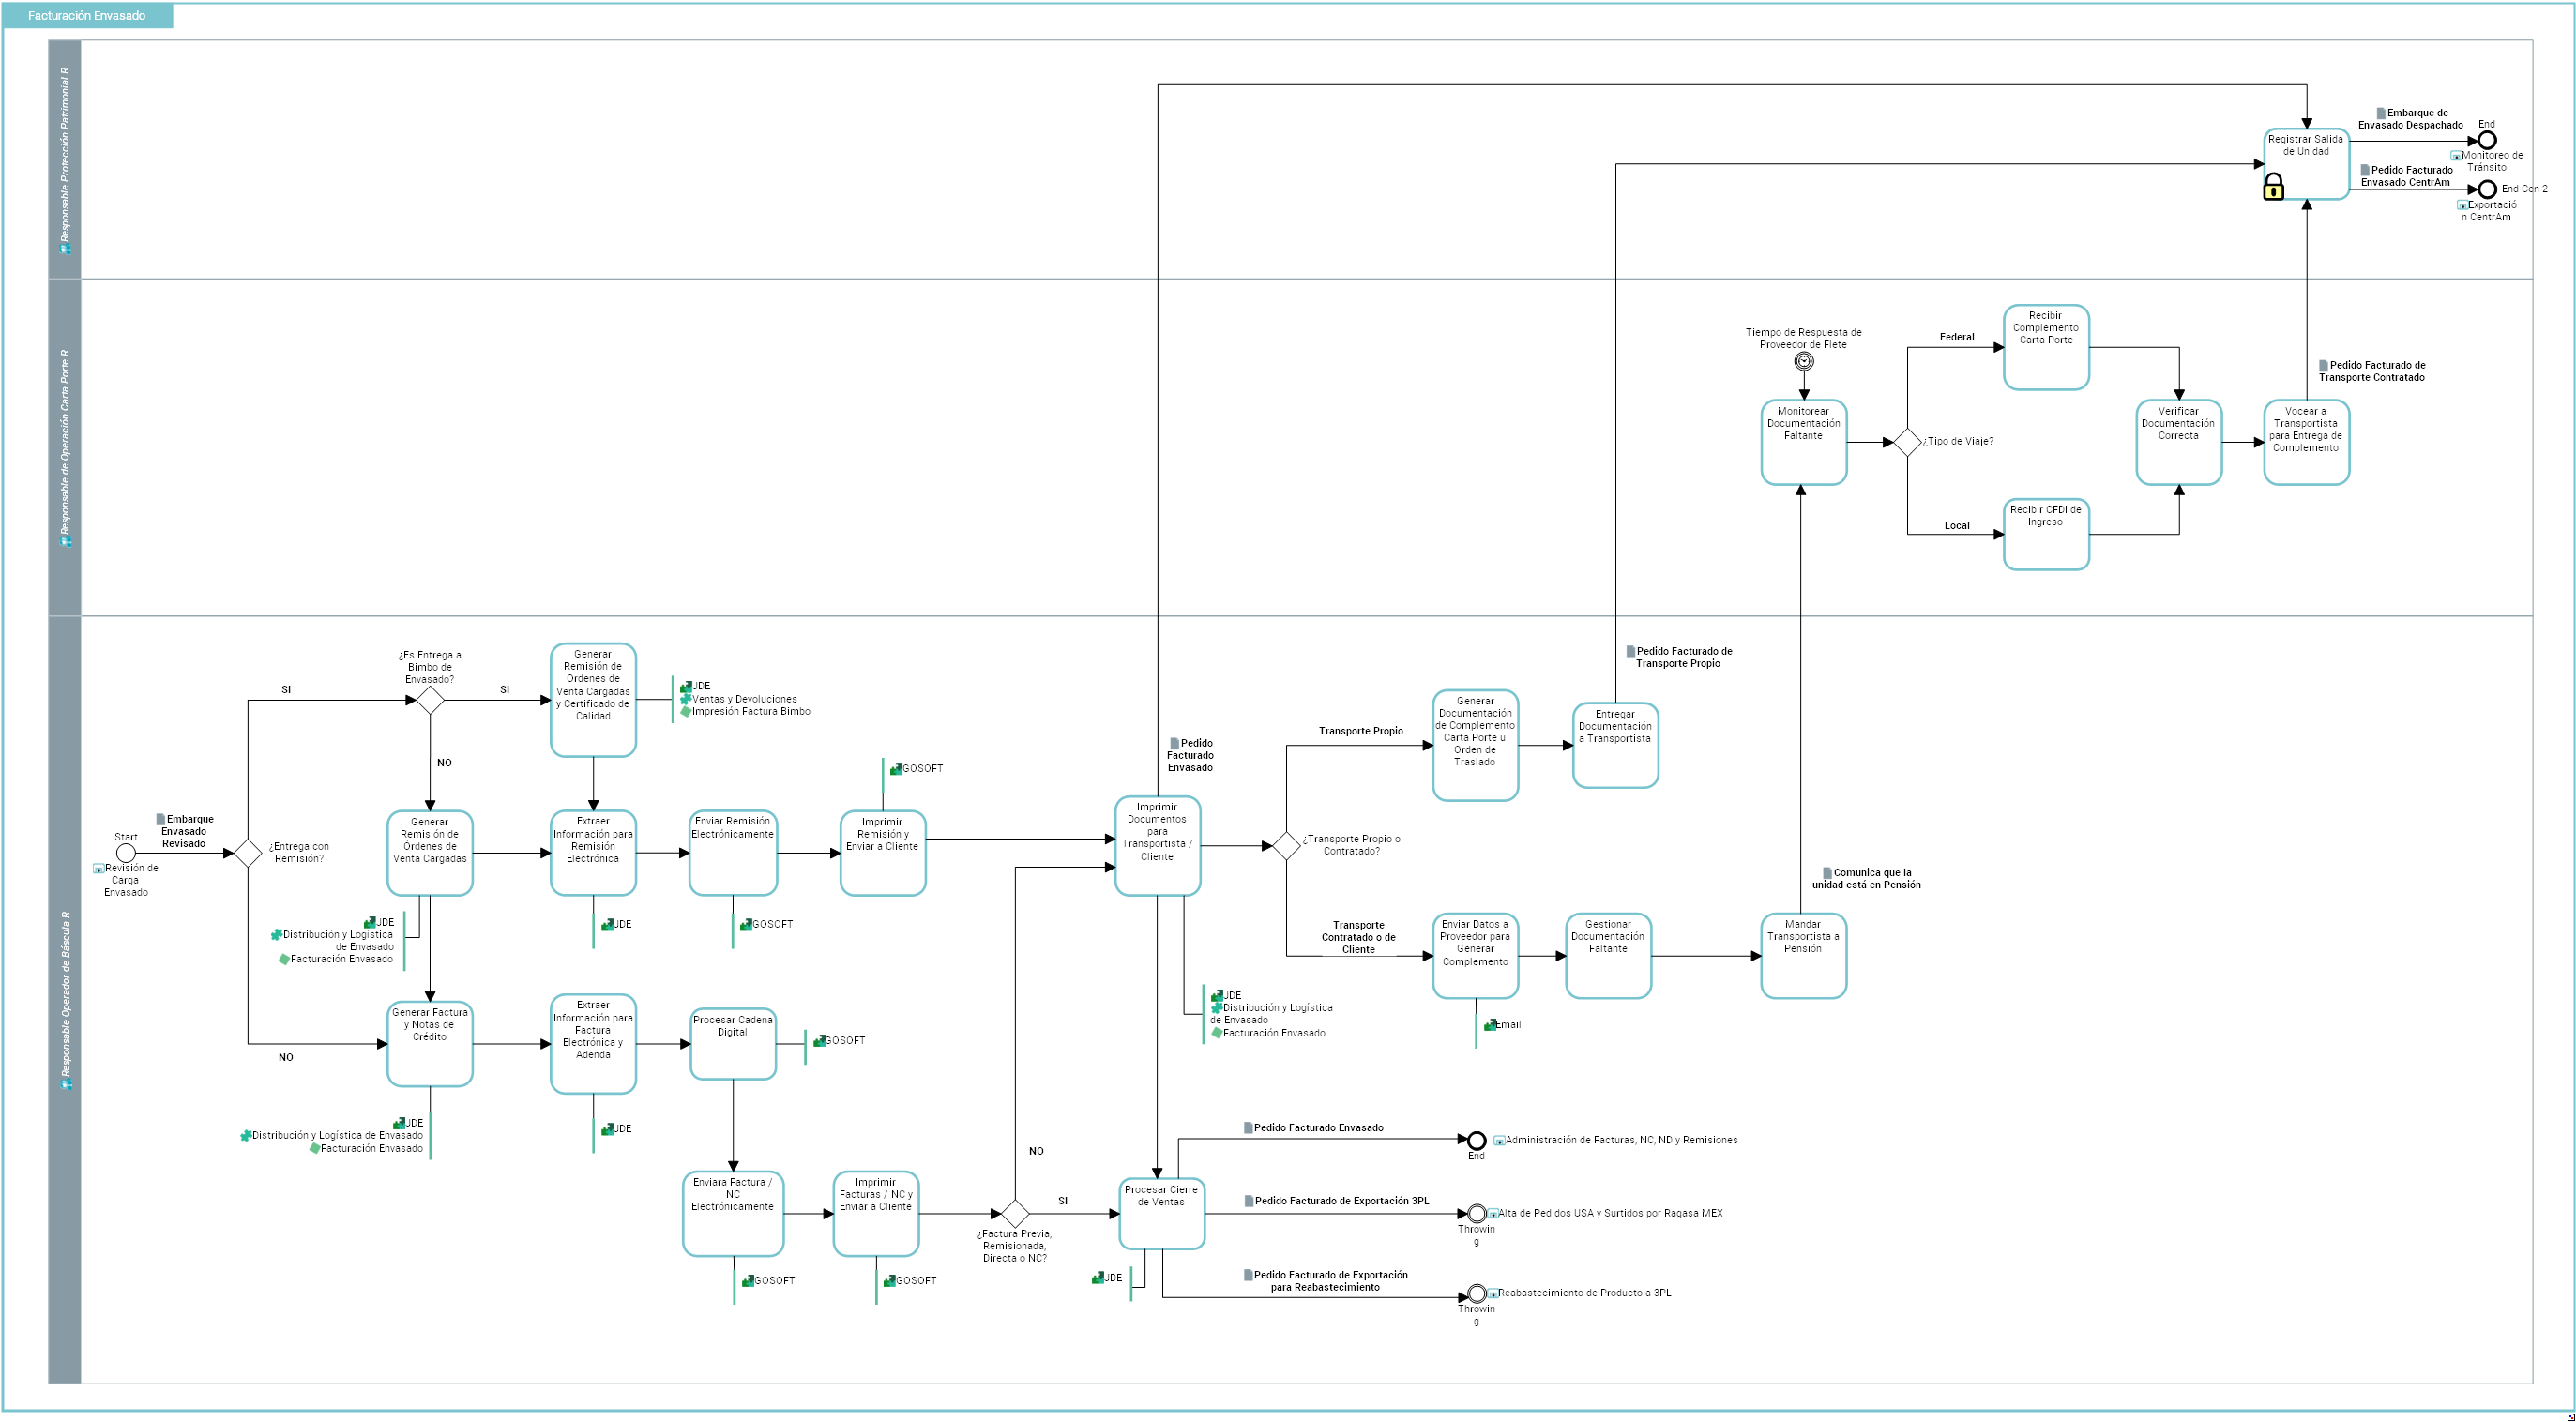
Task: Select the 'Vocear a Transportista para Entrega de Complemento' task
Action: pyautogui.click(x=2307, y=442)
